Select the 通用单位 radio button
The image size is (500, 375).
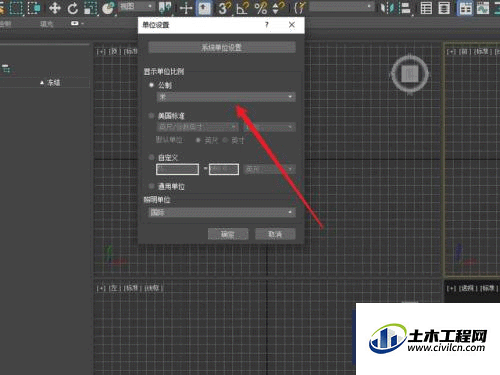[151, 186]
